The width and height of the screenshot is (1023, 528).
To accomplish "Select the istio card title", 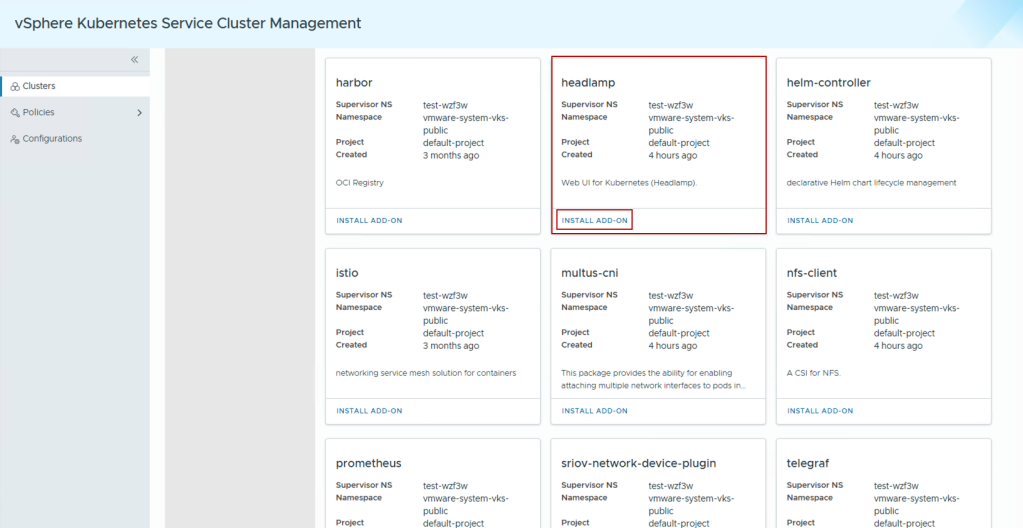I will (347, 273).
